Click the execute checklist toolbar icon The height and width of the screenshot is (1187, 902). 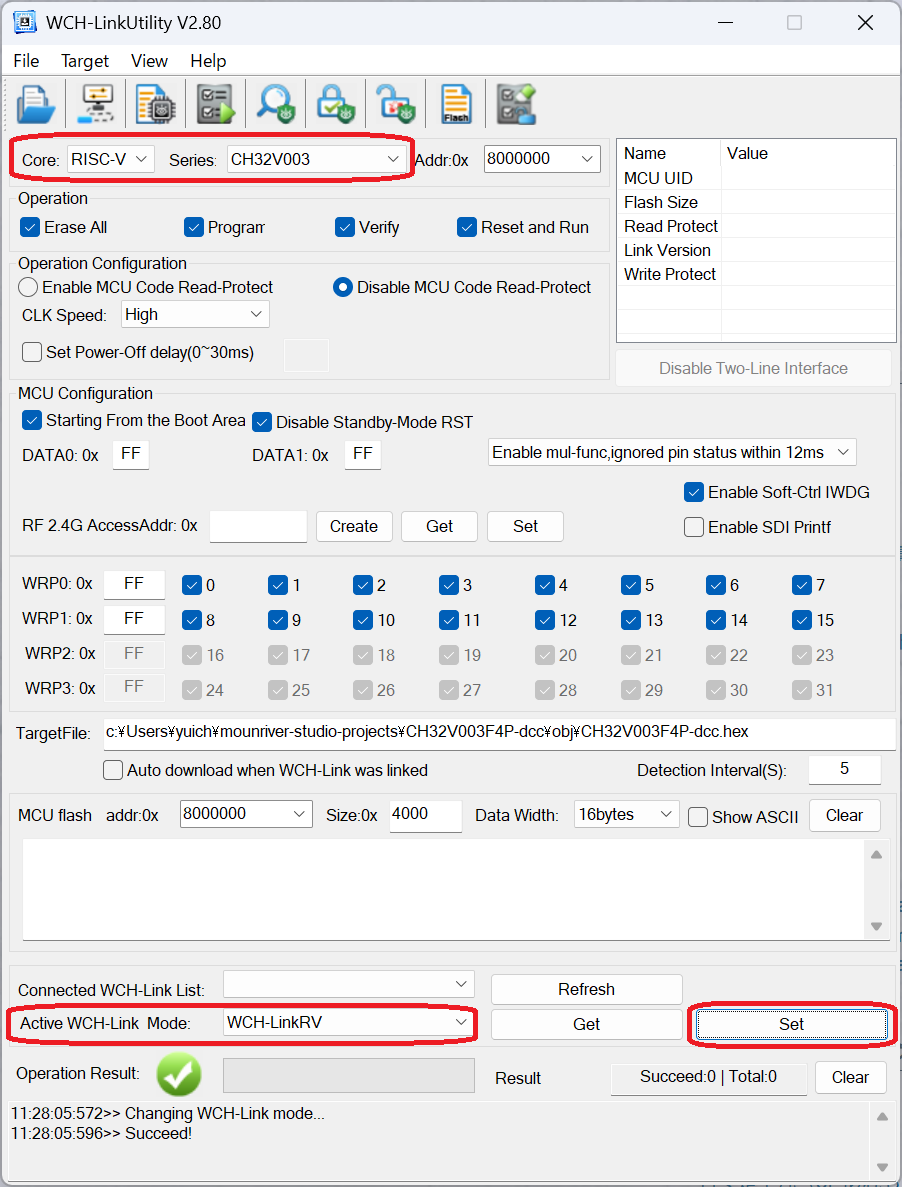pyautogui.click(x=216, y=104)
